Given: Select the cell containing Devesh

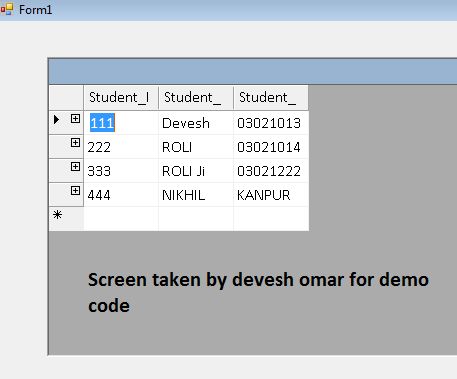Looking at the screenshot, I should pos(196,123).
